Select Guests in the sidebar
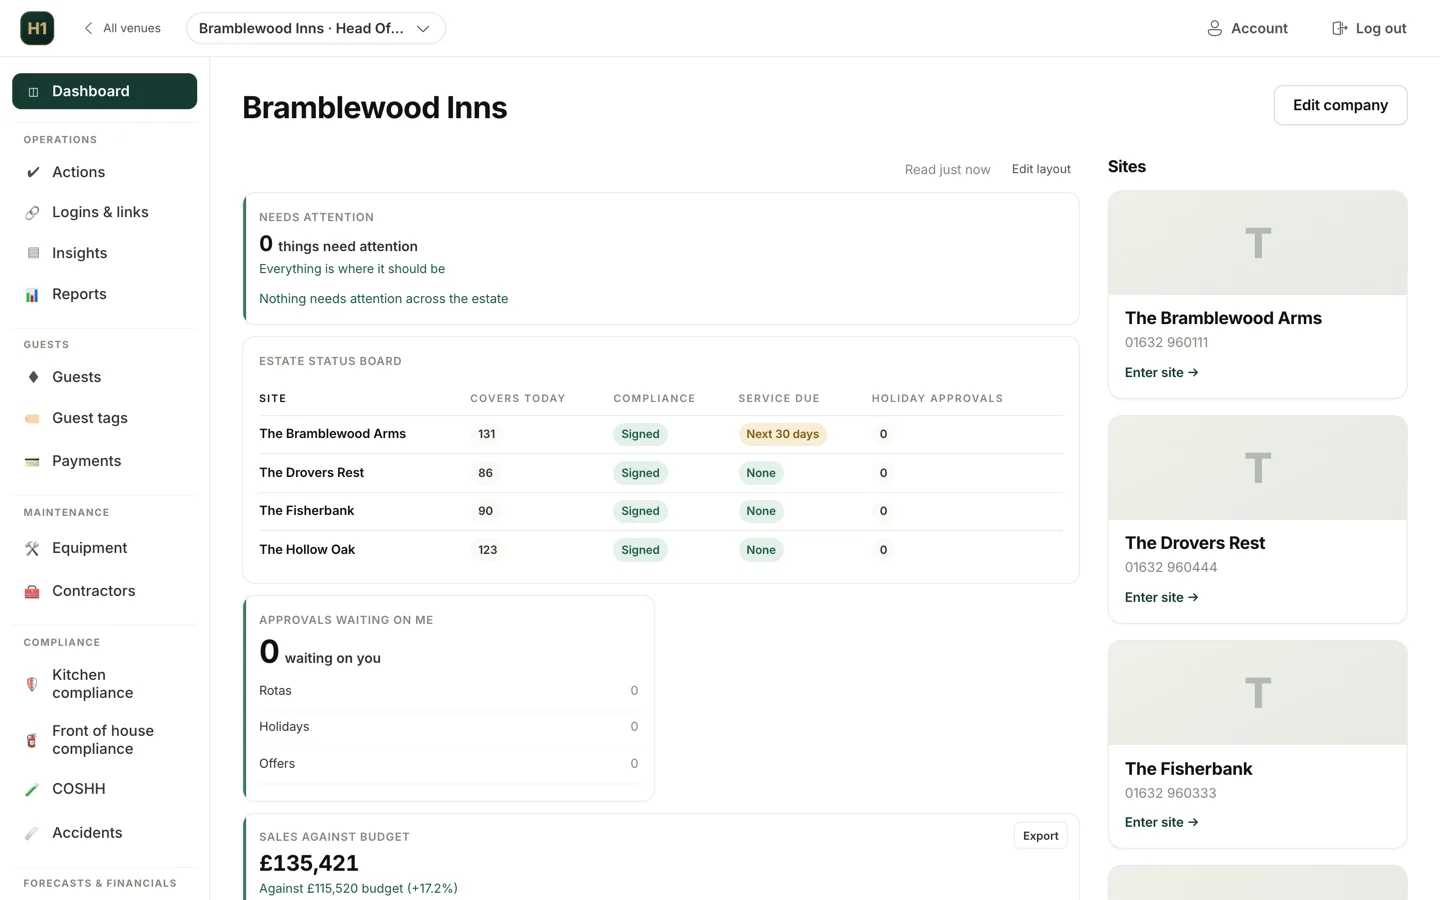This screenshot has height=900, width=1440. pos(104,377)
